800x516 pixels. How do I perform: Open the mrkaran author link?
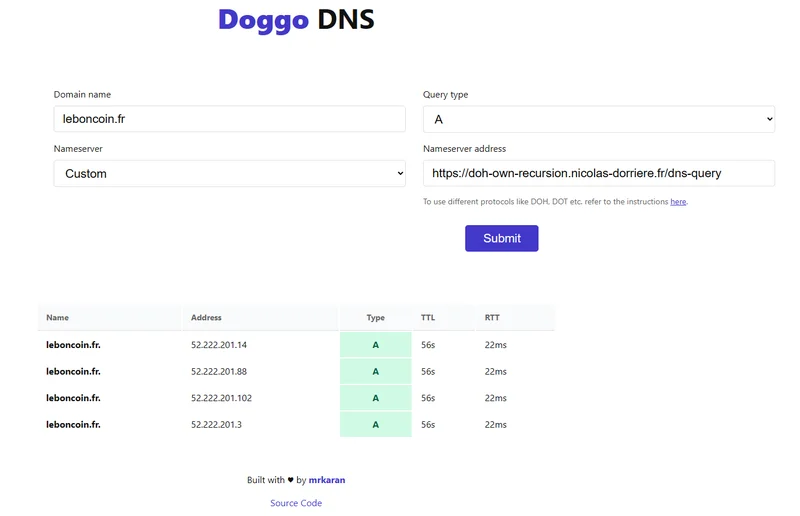pos(327,480)
